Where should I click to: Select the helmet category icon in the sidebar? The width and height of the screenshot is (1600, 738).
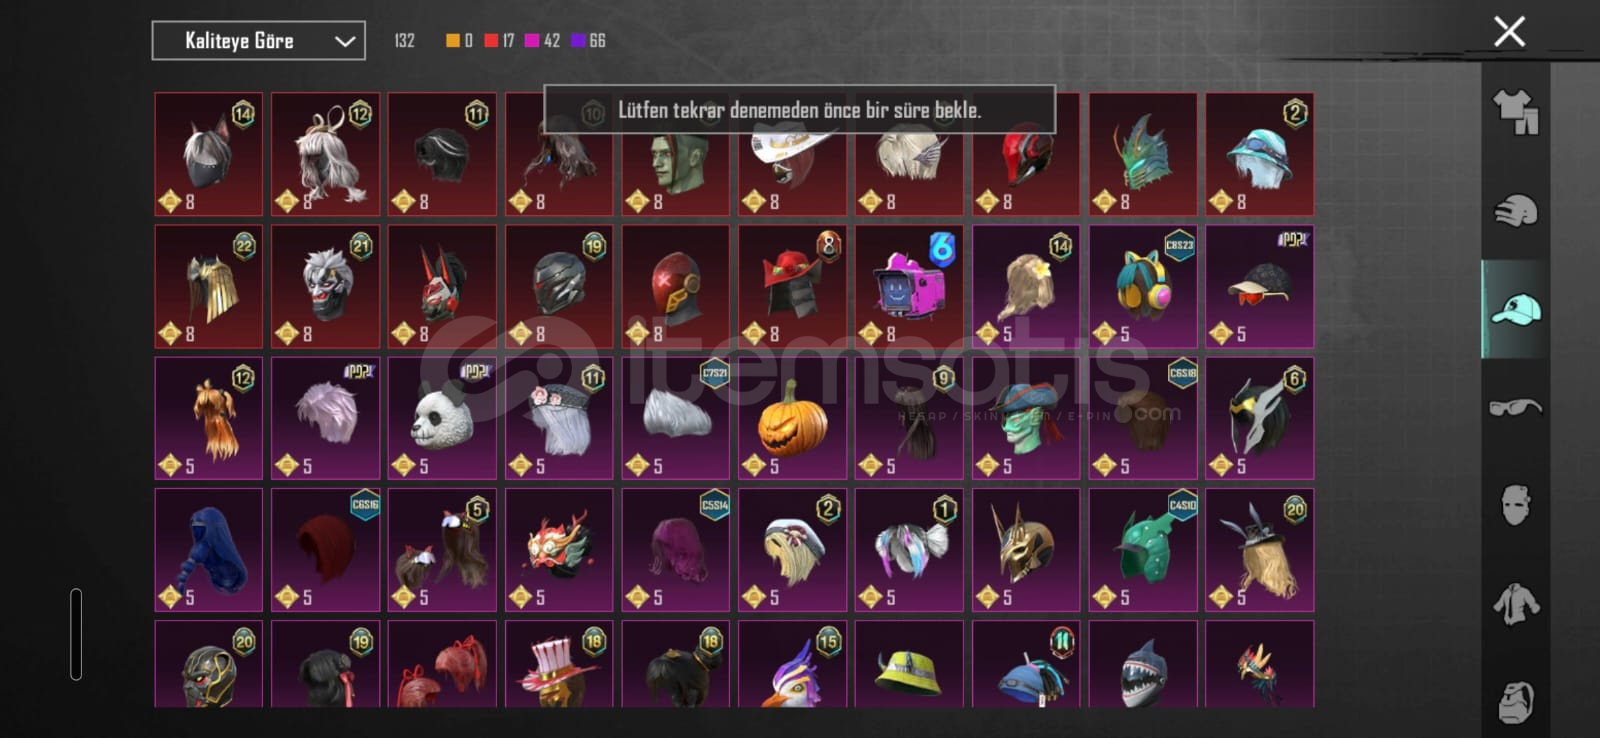point(1515,210)
